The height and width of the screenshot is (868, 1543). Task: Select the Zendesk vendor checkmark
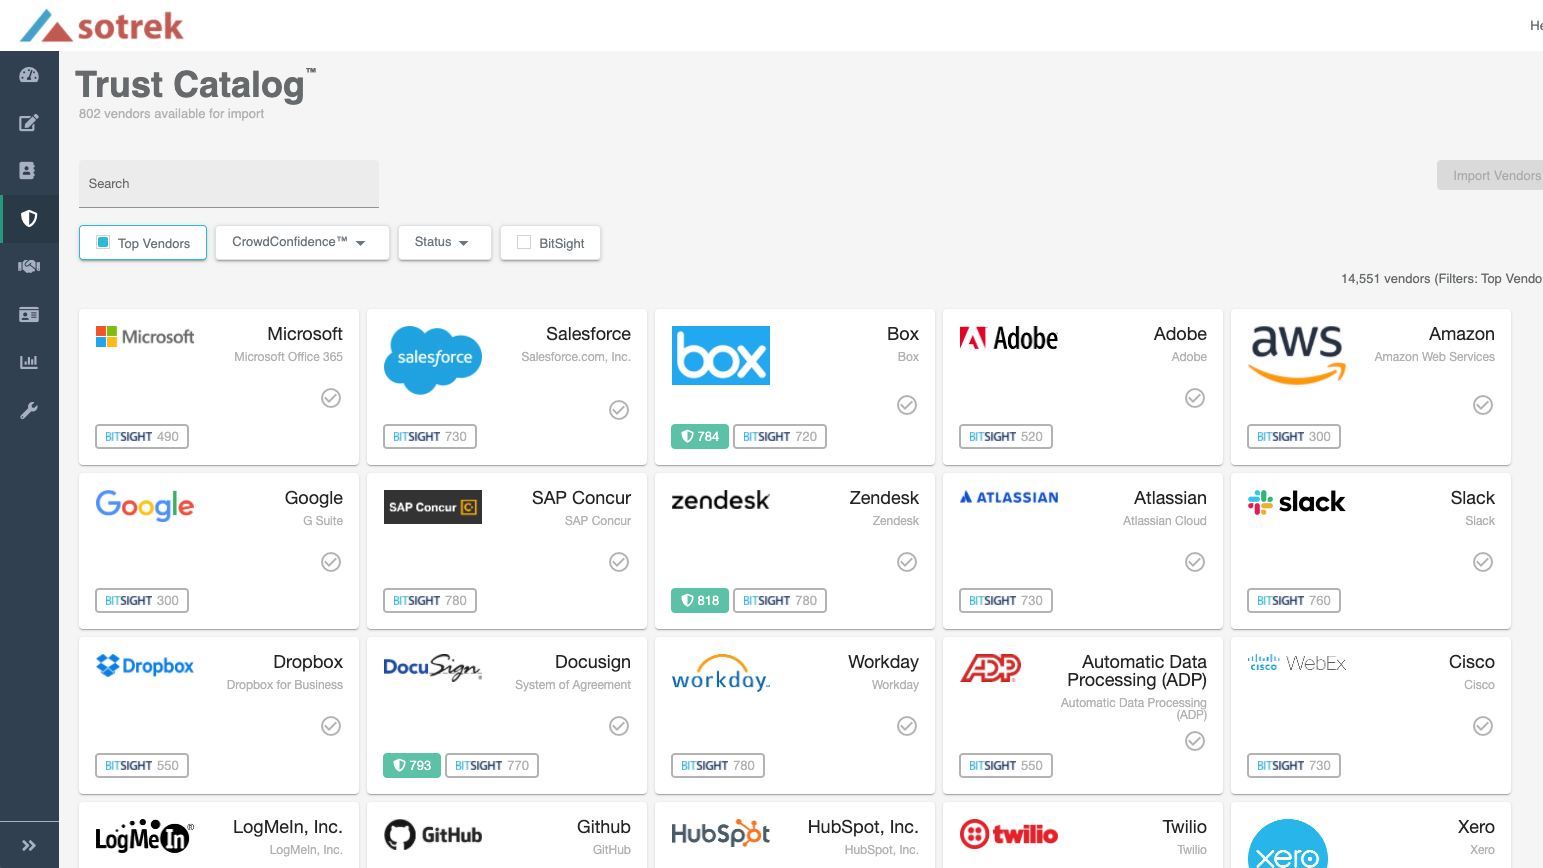(907, 562)
